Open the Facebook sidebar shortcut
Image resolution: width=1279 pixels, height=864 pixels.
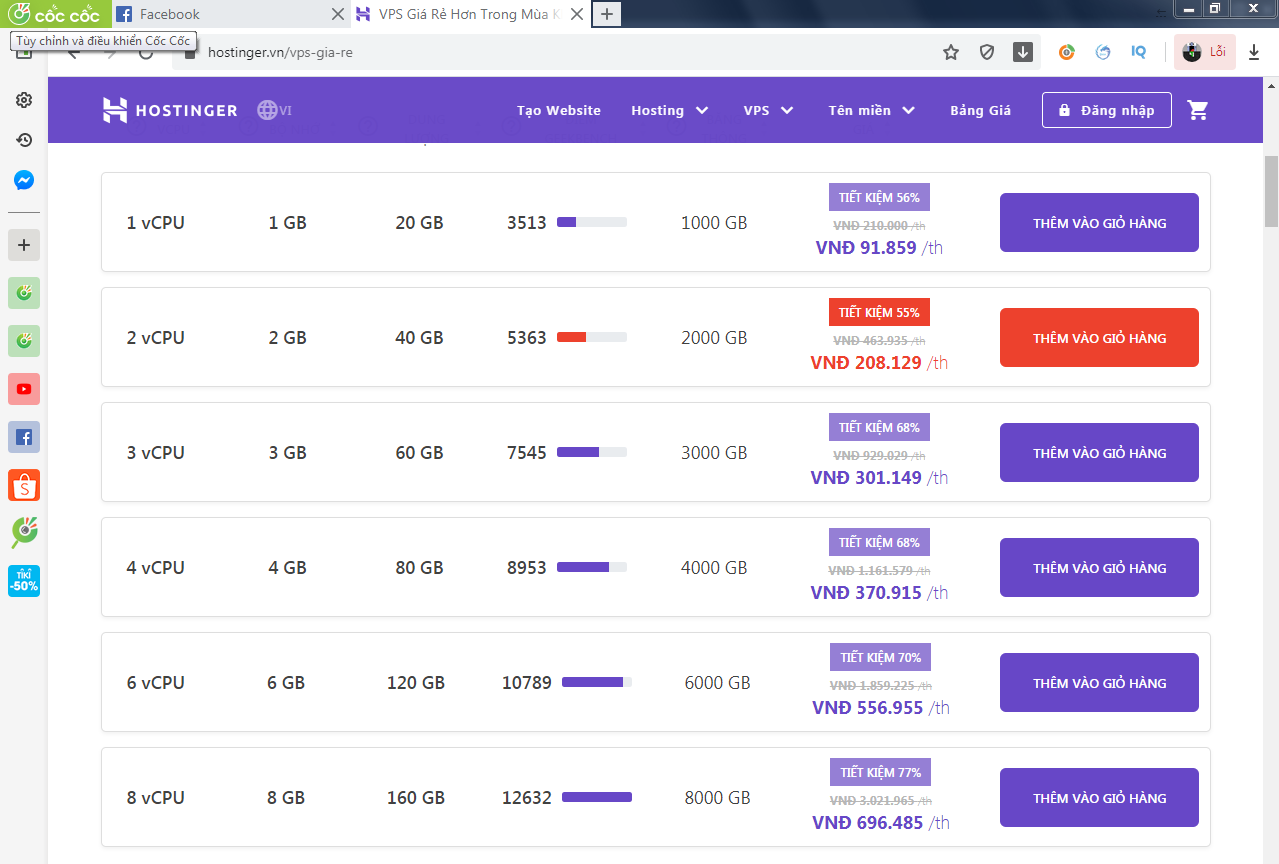coord(24,437)
